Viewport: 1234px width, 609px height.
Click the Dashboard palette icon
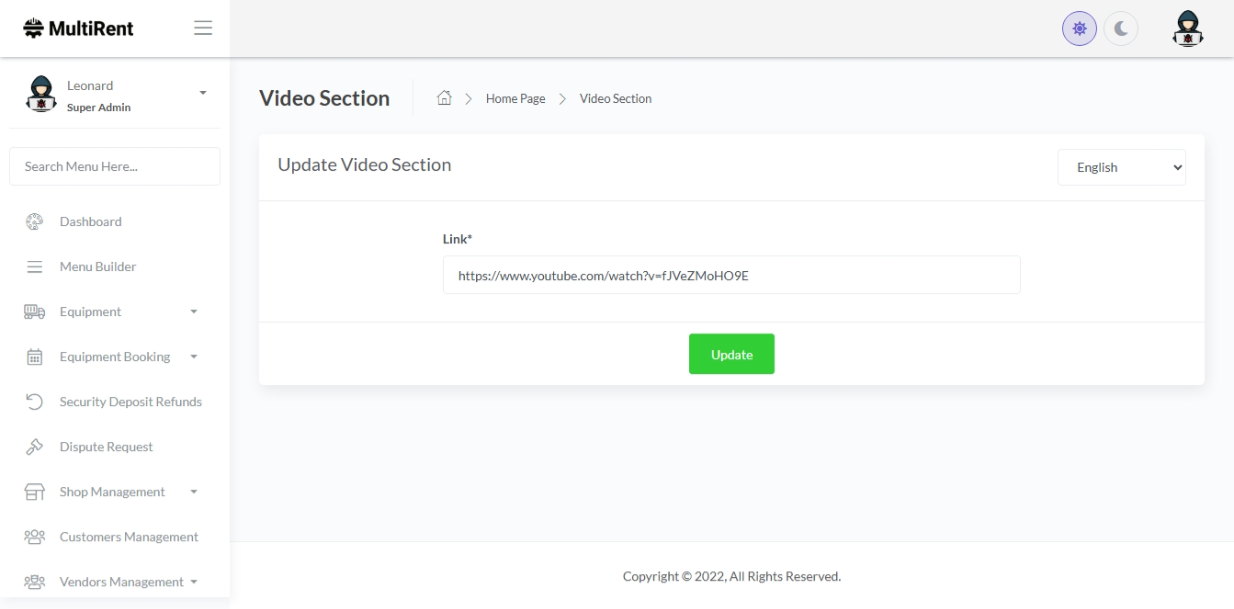pyautogui.click(x=33, y=222)
